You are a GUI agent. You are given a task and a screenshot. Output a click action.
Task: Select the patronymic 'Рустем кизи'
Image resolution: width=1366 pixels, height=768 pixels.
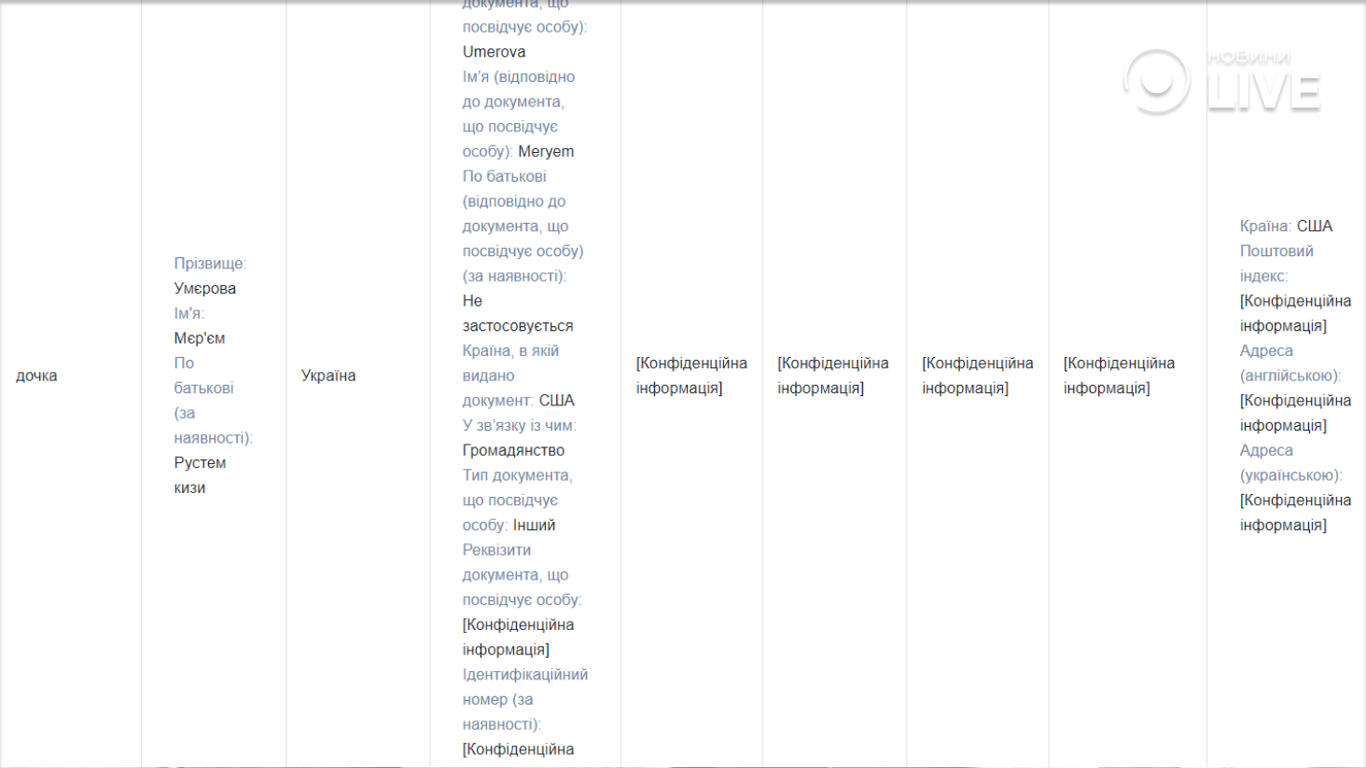pos(199,475)
